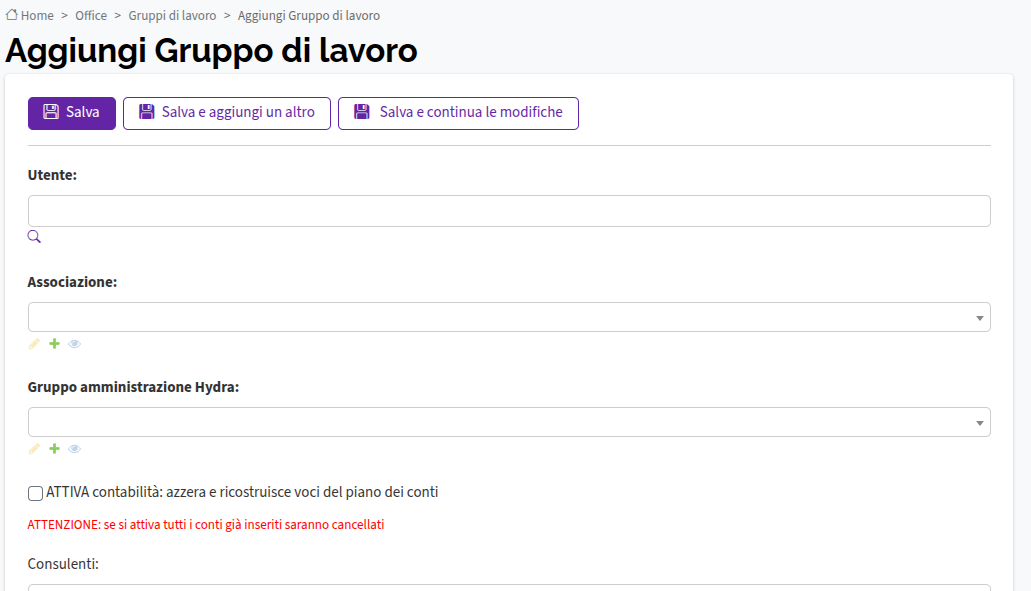Click Salva e continua le modifiche
This screenshot has height=591, width=1031.
(x=458, y=113)
